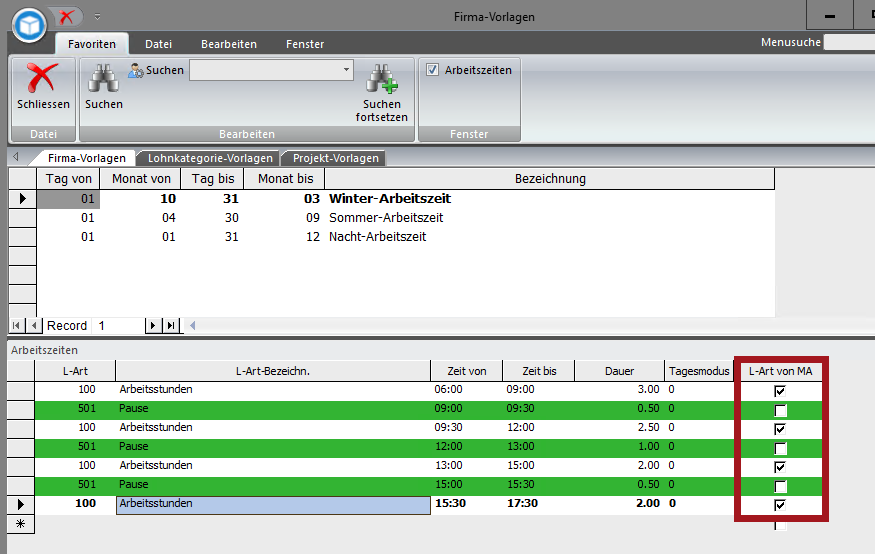Screen dimensions: 875x554
Task: Go to first record navigation button
Action: (16, 325)
